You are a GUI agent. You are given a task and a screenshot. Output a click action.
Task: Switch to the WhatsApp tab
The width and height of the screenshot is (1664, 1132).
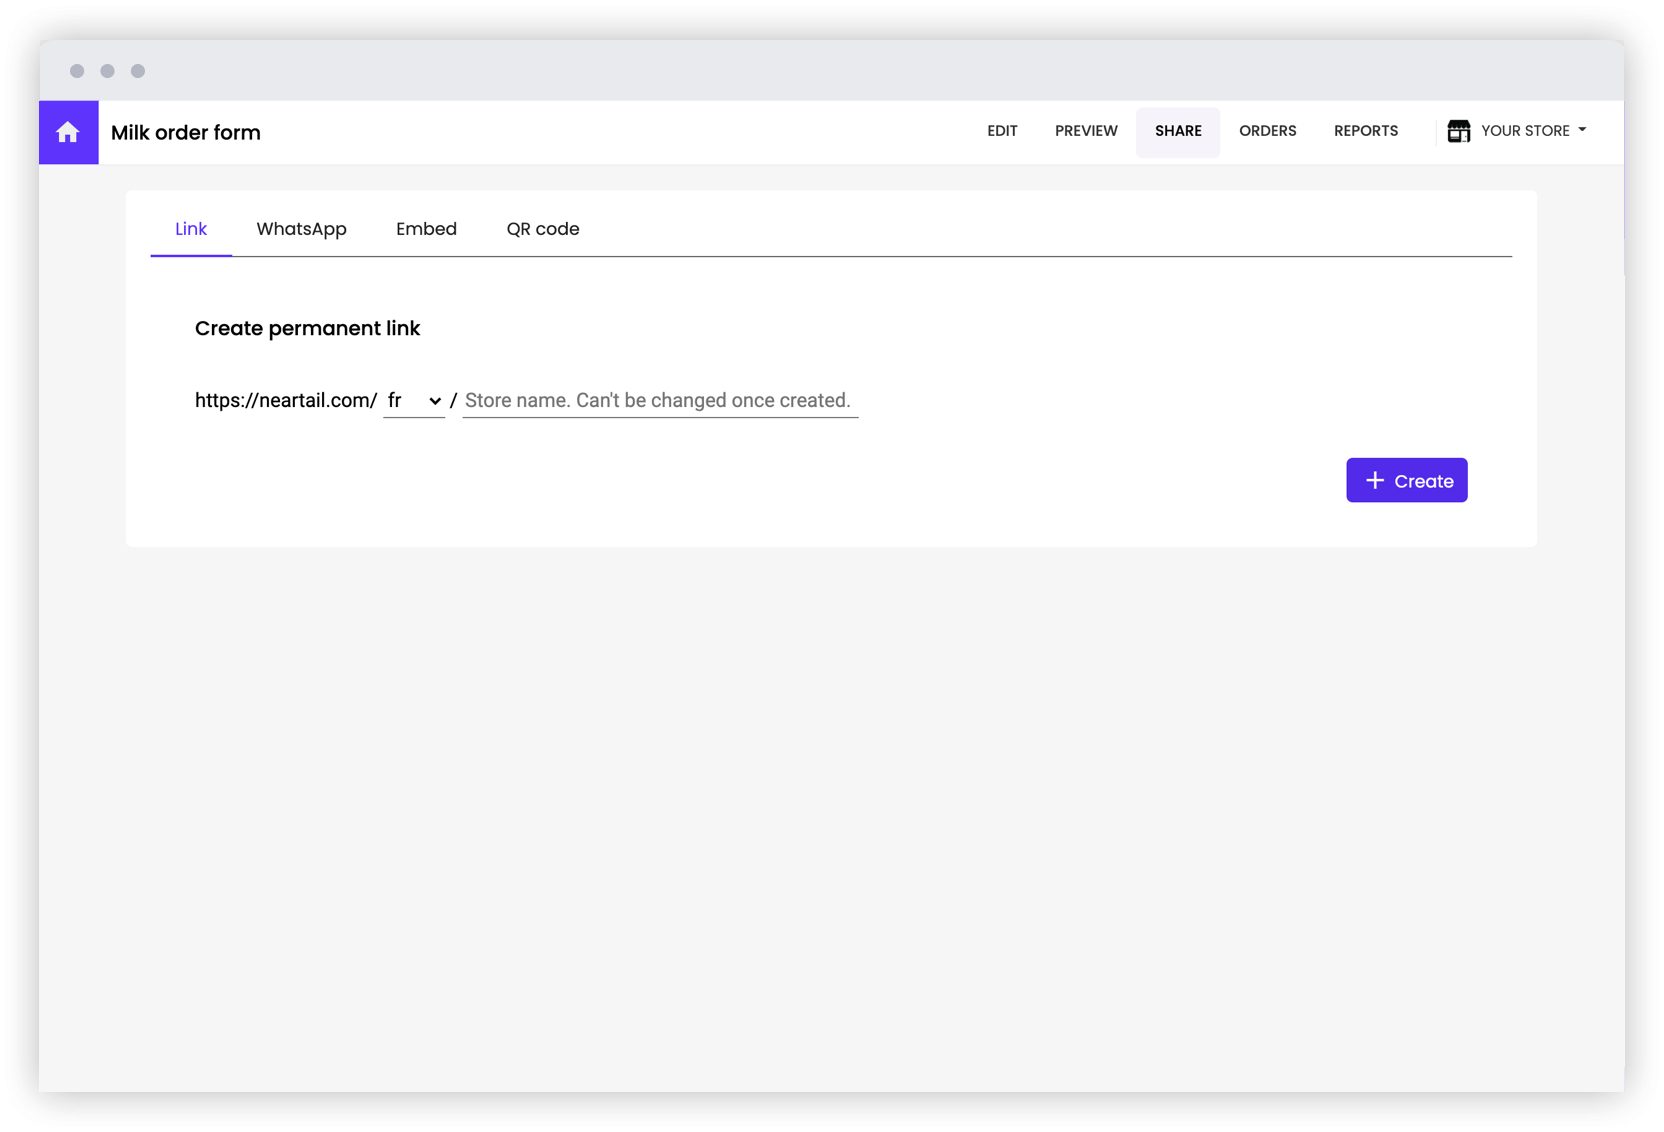[x=301, y=228]
